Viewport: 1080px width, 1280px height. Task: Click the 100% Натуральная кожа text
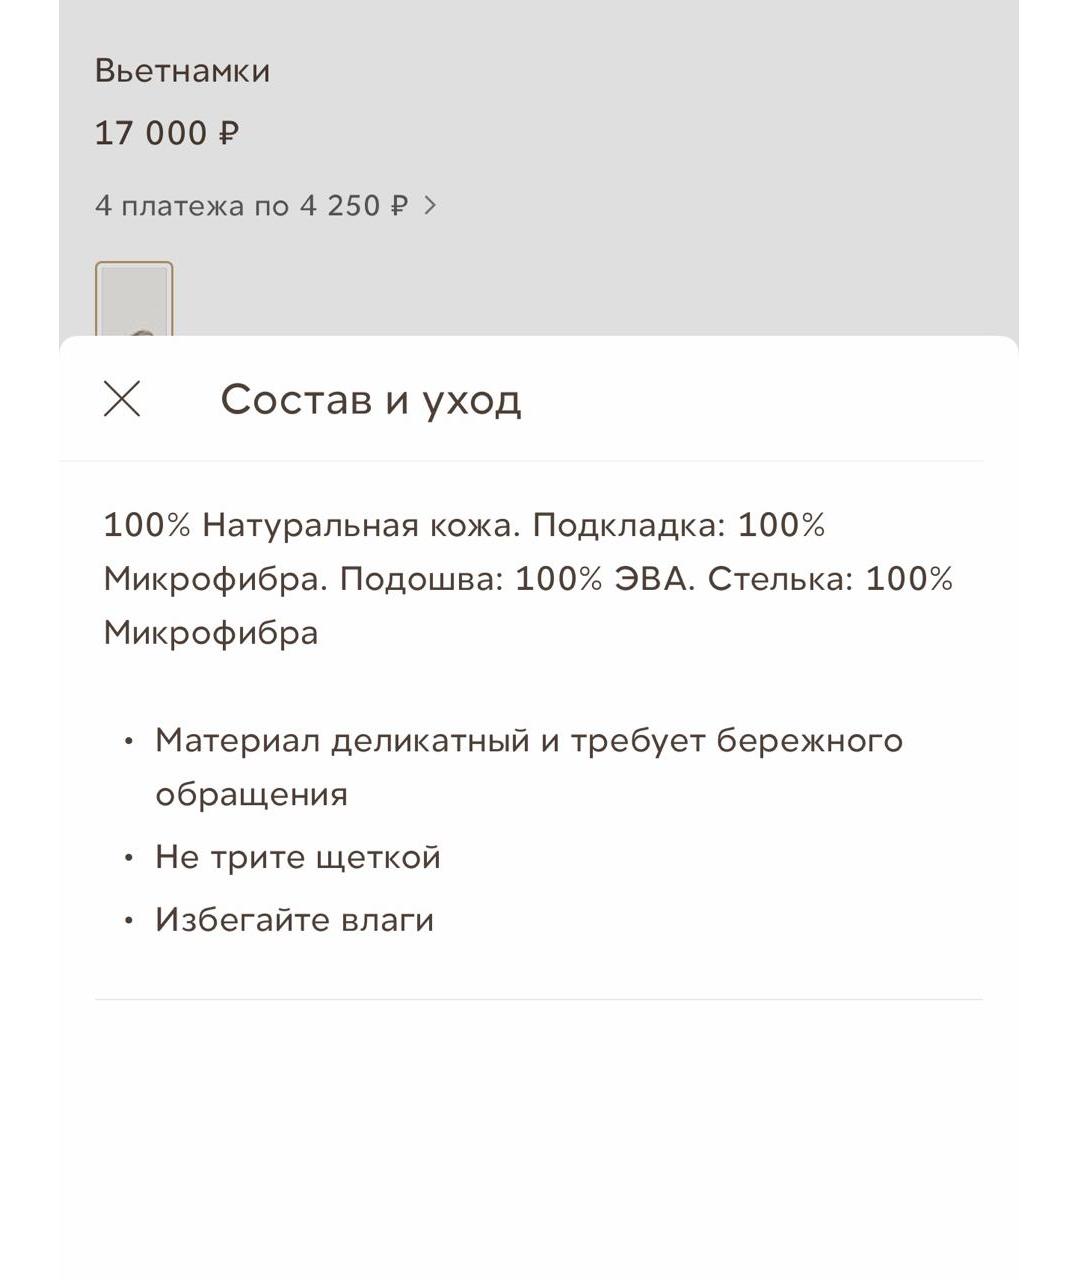pos(311,525)
